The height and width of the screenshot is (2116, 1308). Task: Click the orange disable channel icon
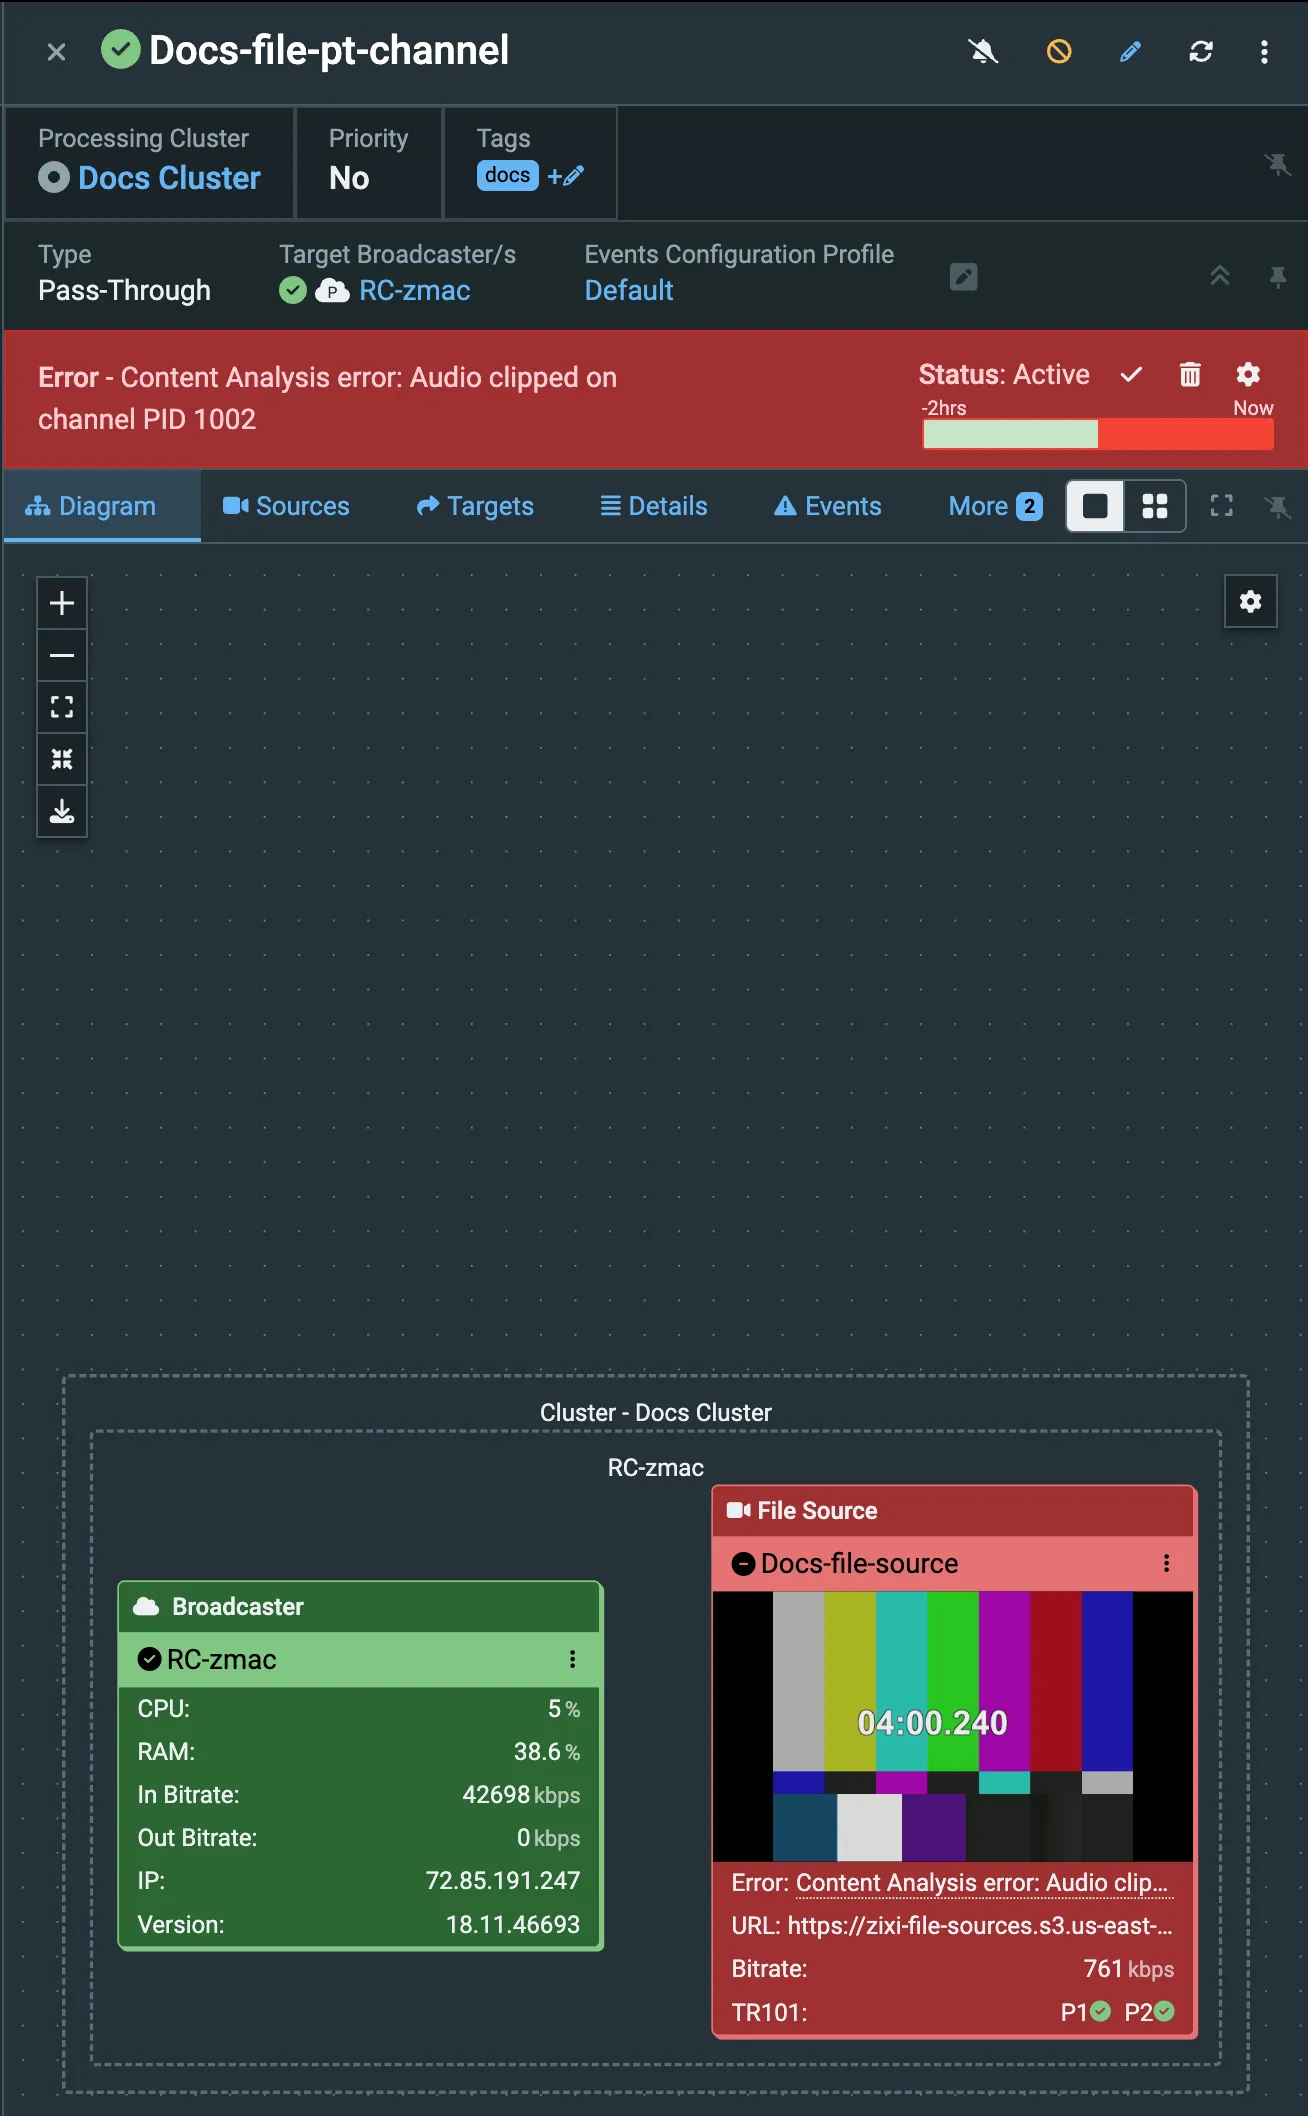tap(1059, 51)
